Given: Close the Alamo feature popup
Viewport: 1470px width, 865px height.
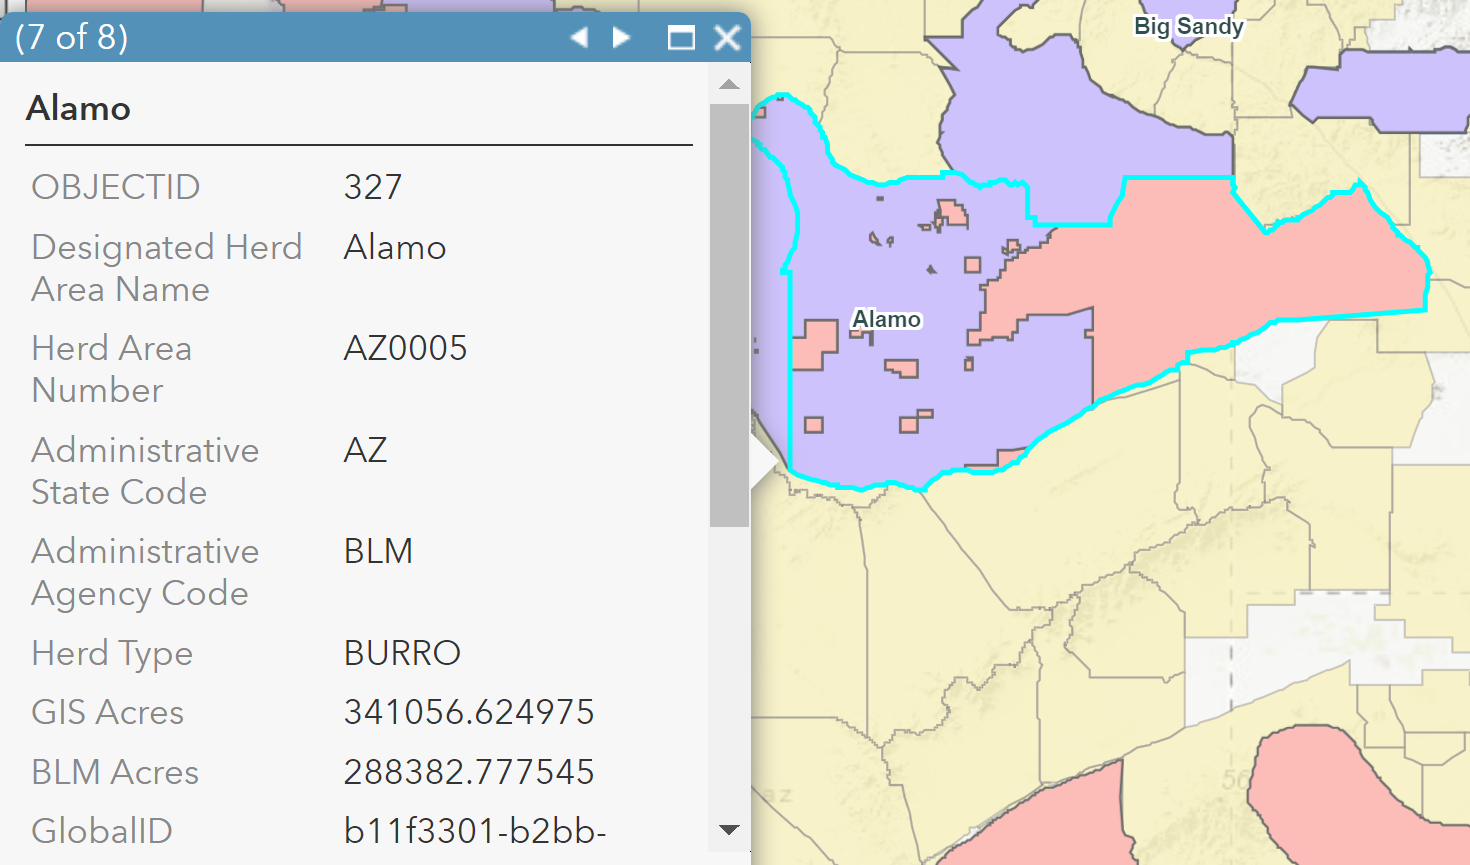Looking at the screenshot, I should [727, 36].
